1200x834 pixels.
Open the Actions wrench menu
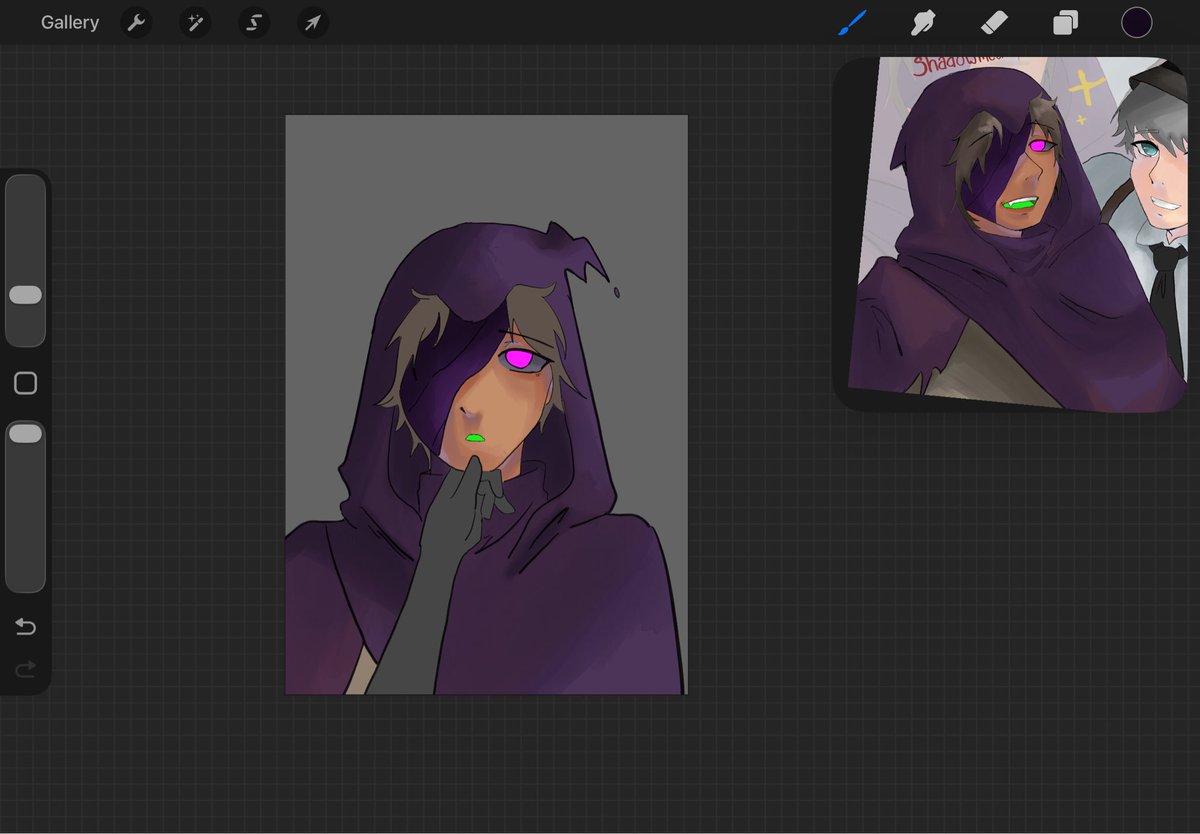[136, 22]
